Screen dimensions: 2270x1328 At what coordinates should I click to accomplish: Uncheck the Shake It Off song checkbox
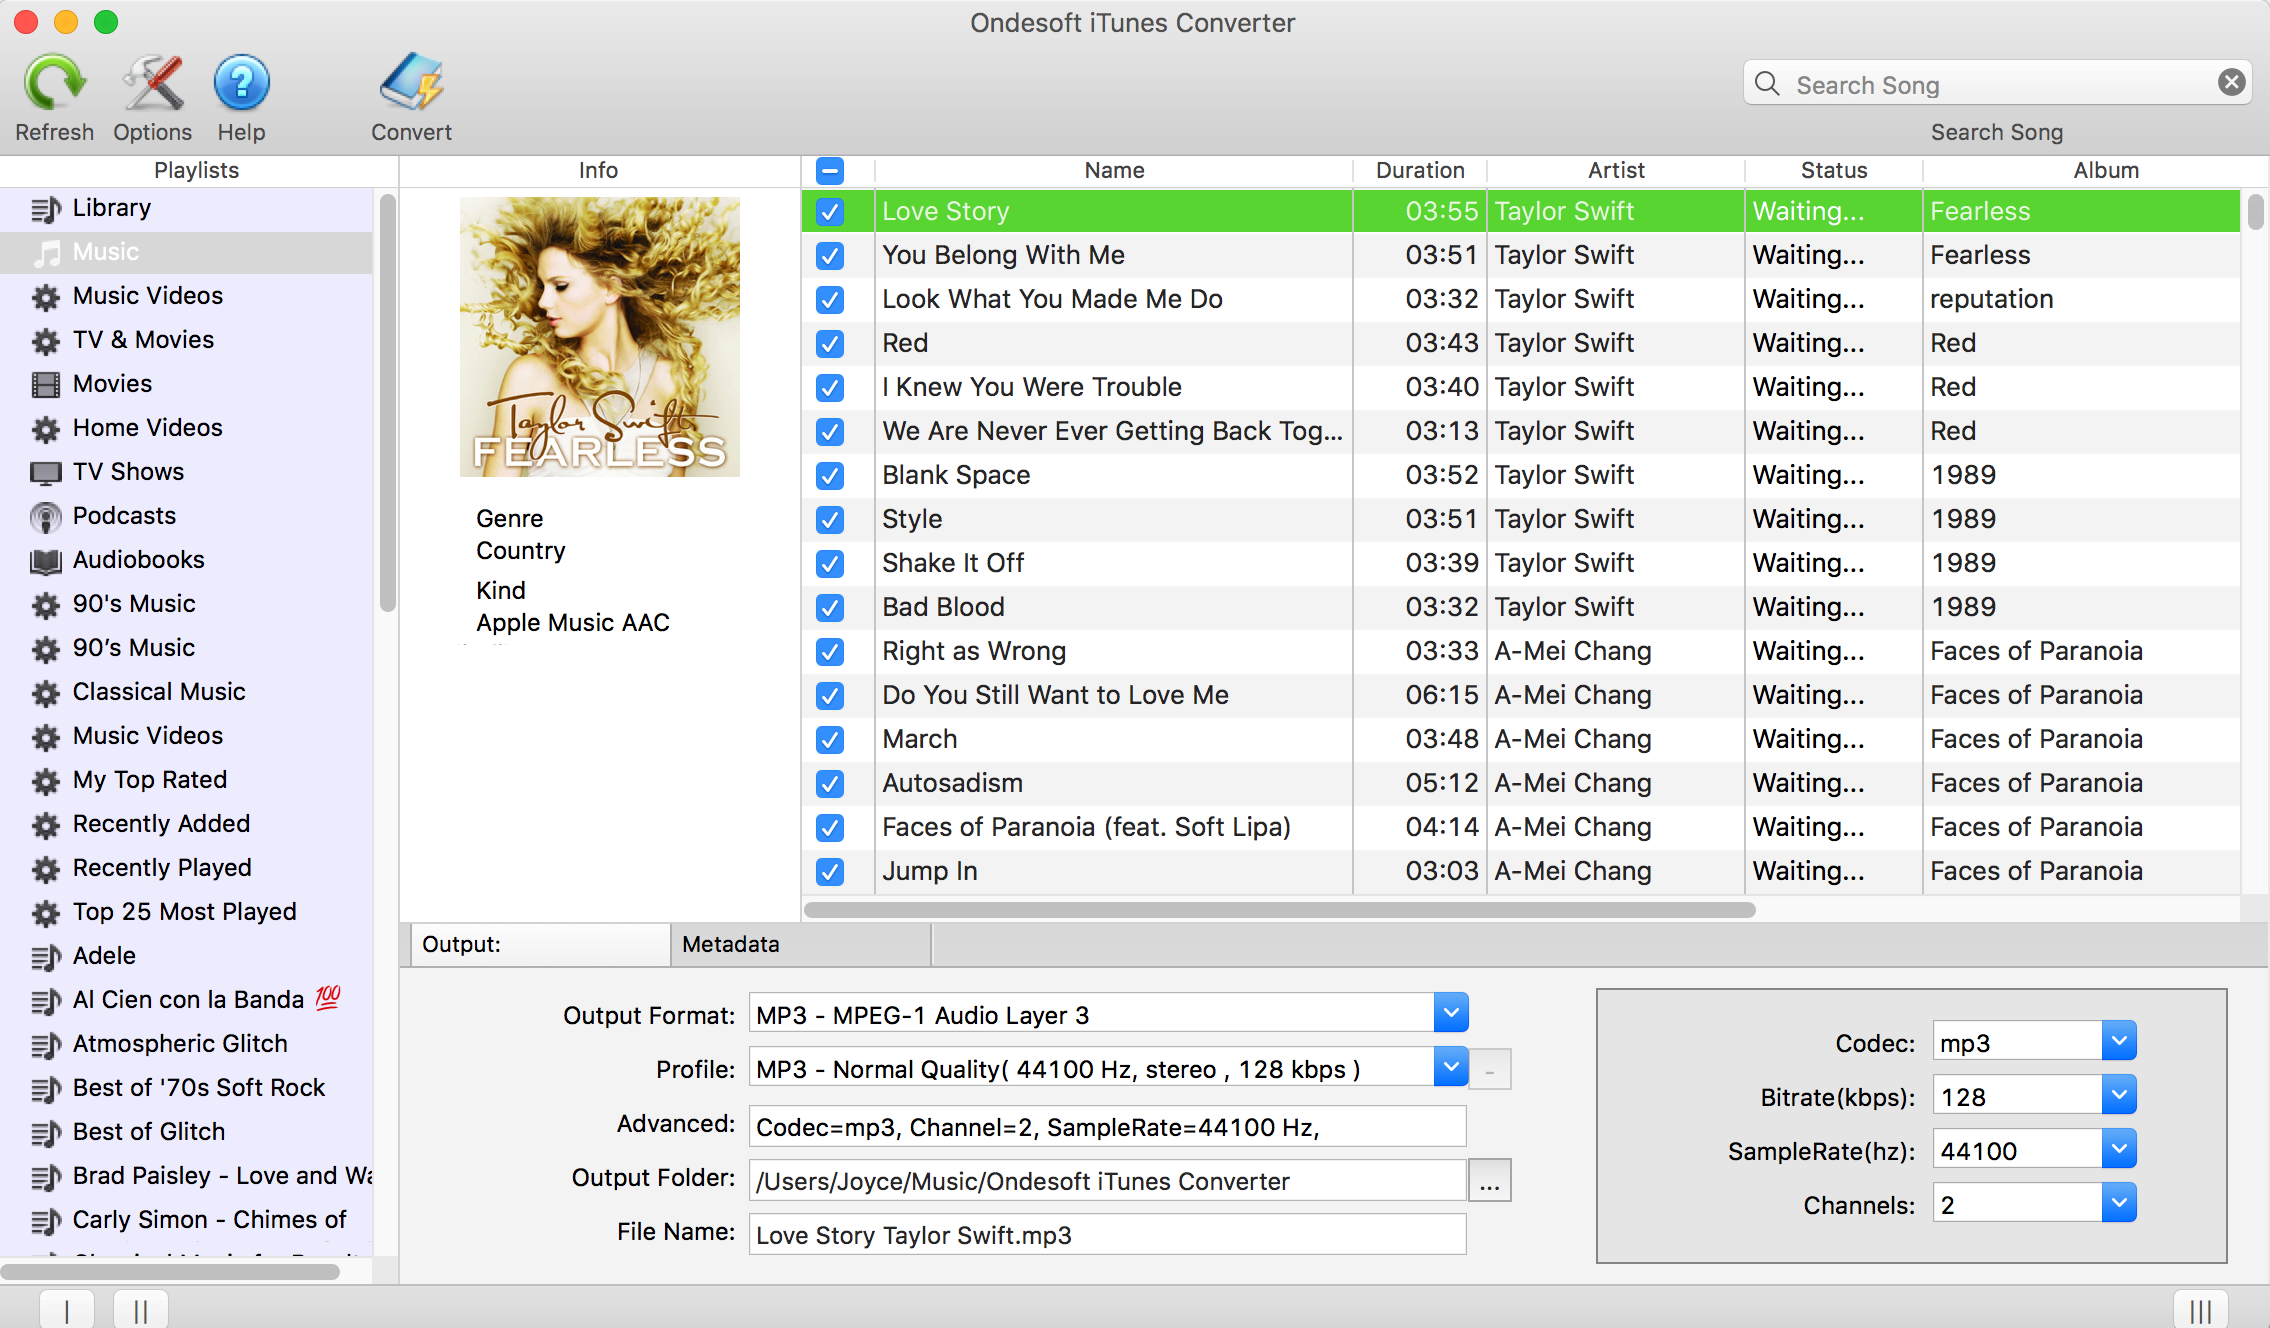[828, 561]
